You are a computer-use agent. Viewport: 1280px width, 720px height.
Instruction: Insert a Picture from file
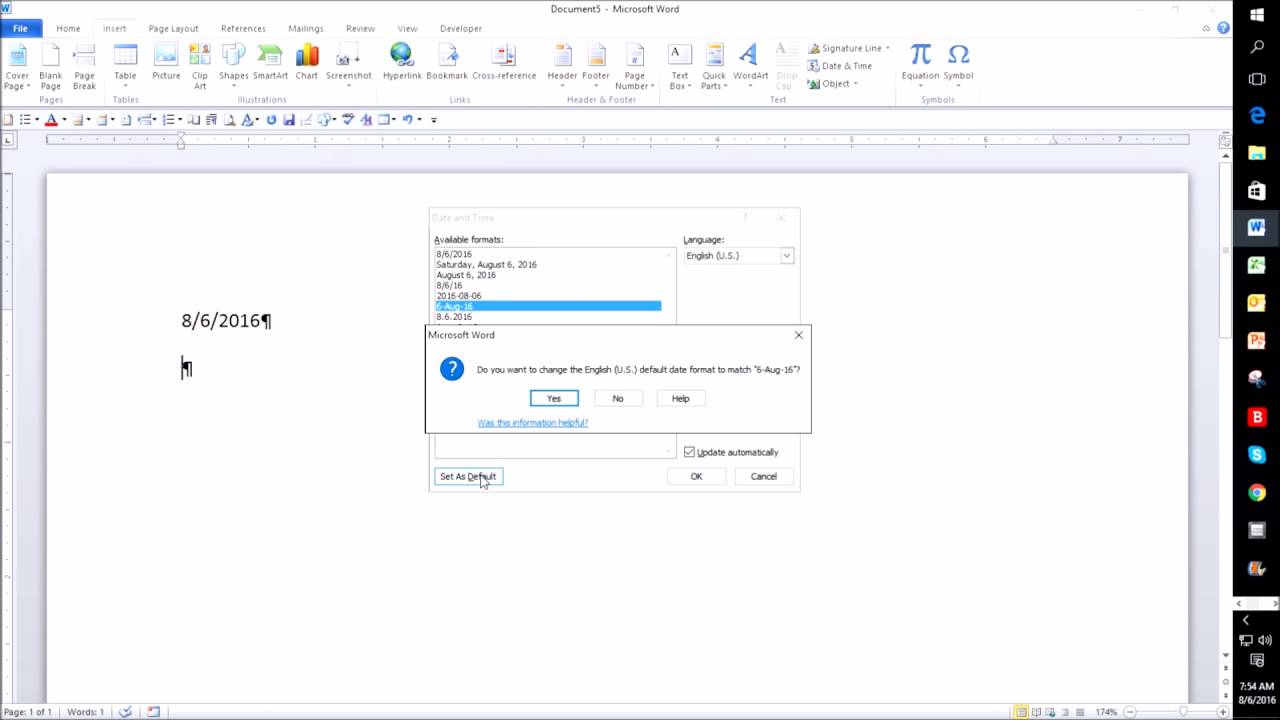coord(166,62)
